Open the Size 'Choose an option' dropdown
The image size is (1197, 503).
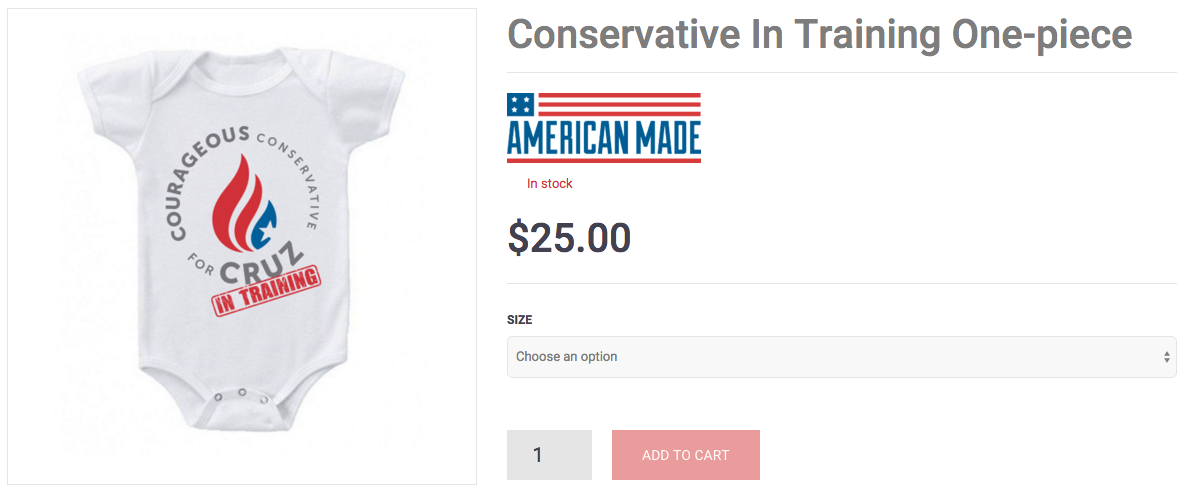(x=841, y=356)
